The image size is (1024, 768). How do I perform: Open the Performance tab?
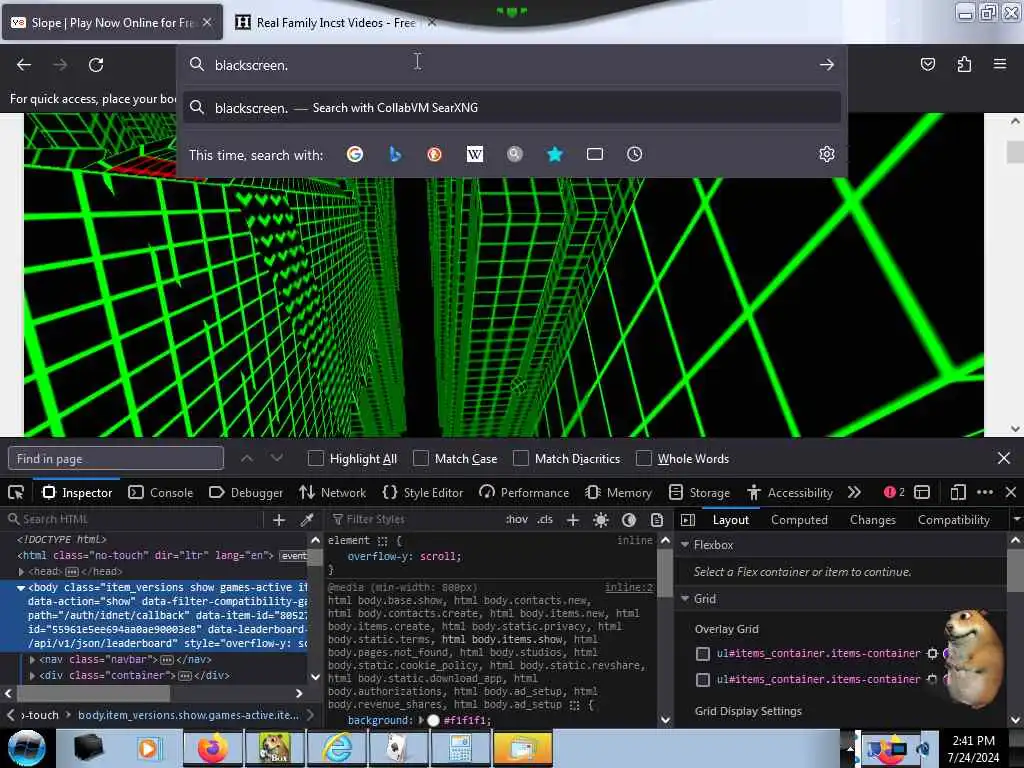click(524, 492)
